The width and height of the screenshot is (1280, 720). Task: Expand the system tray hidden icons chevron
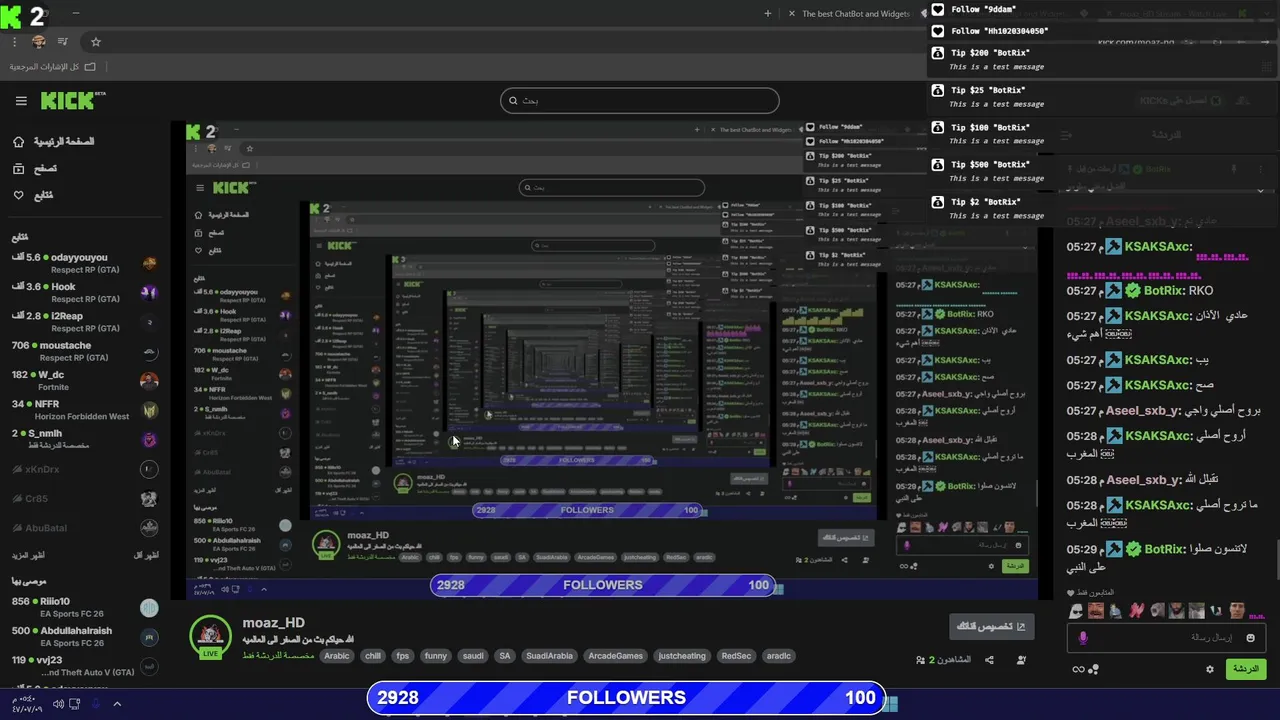point(117,704)
